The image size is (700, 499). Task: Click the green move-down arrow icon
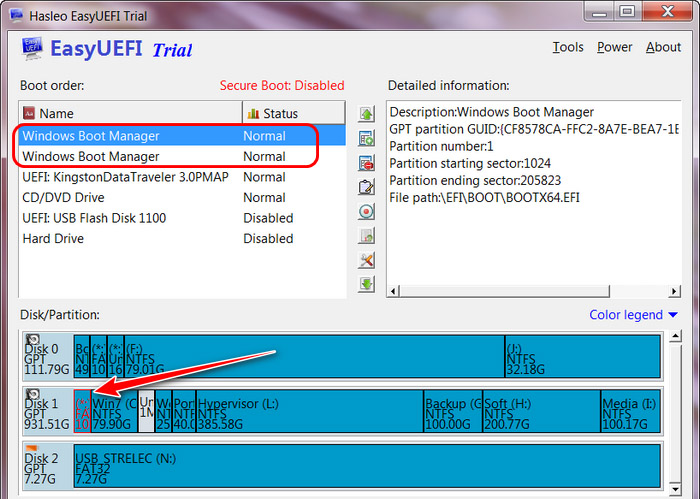[366, 284]
